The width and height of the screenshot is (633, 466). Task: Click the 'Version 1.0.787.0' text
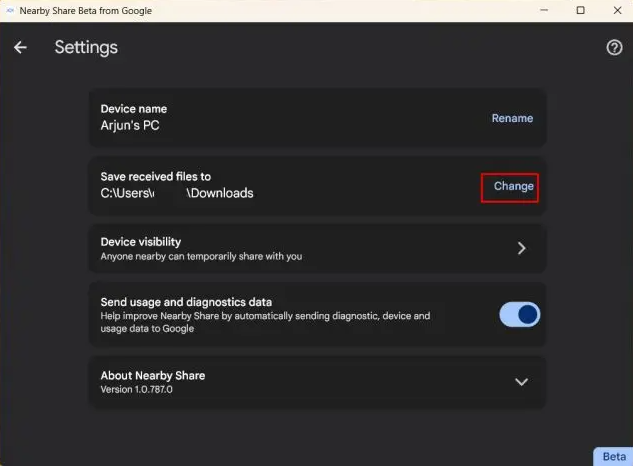click(136, 390)
